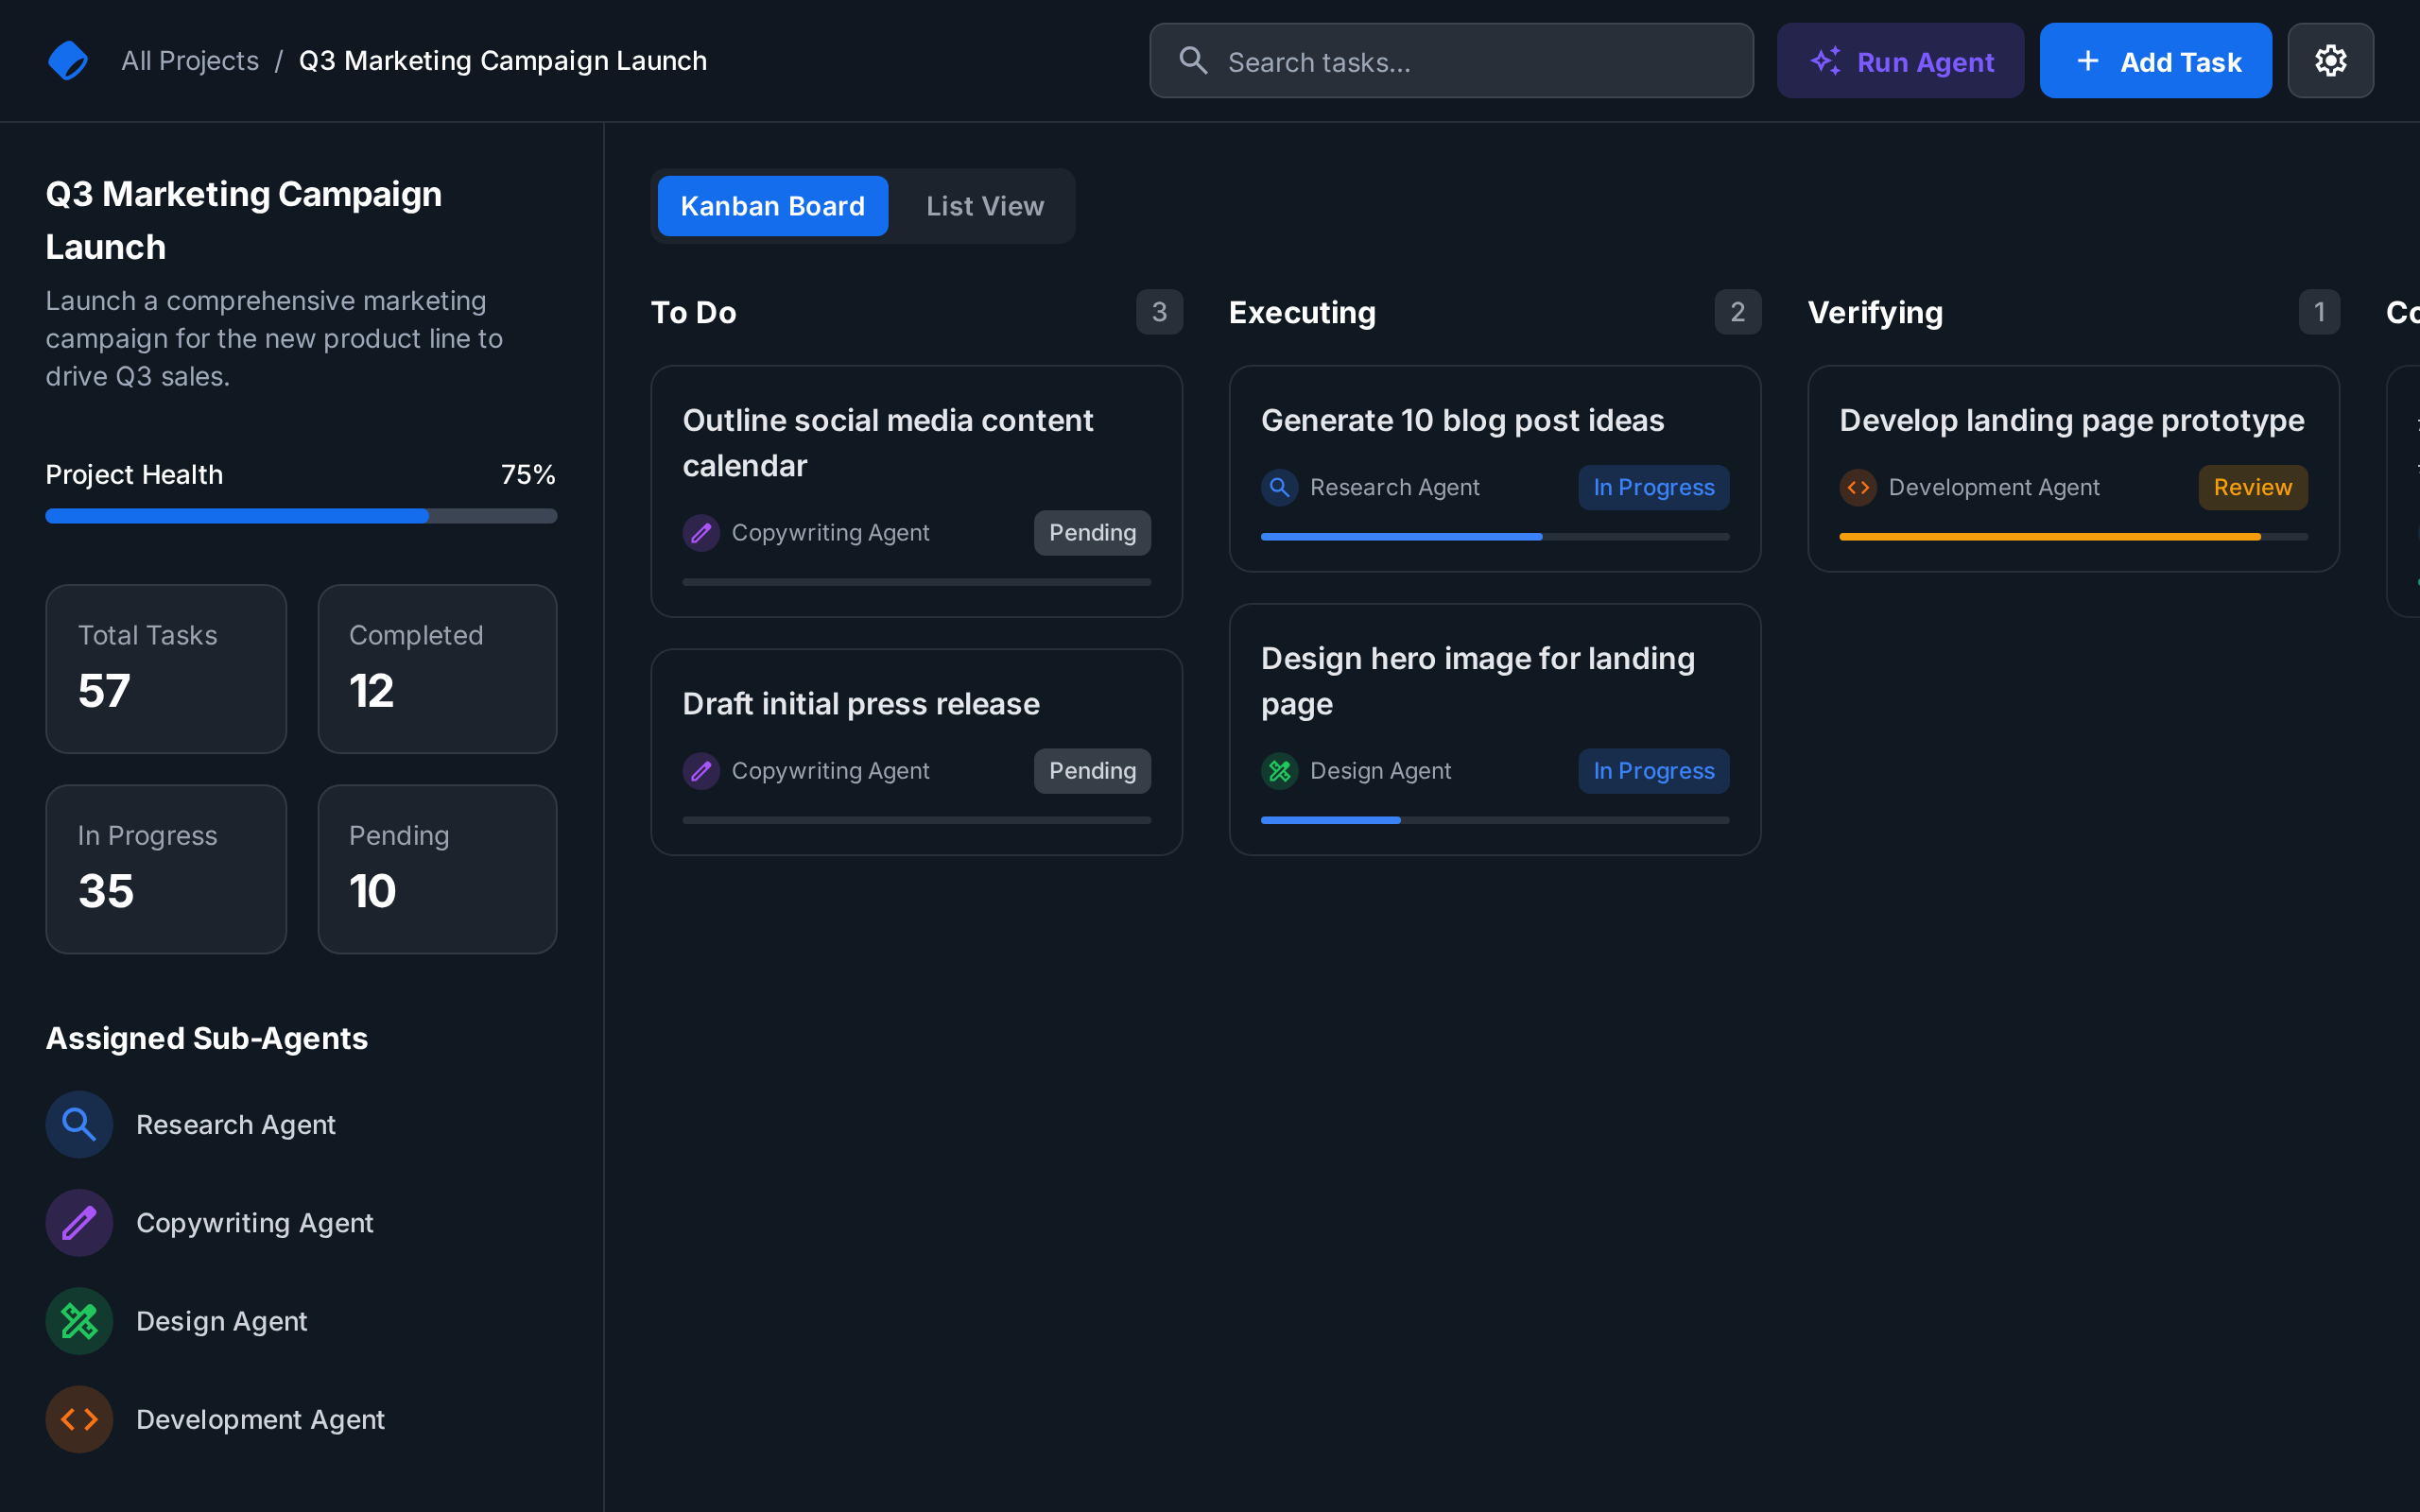Select the Research Agent icon in sidebar
Image resolution: width=2420 pixels, height=1512 pixels.
click(x=78, y=1124)
